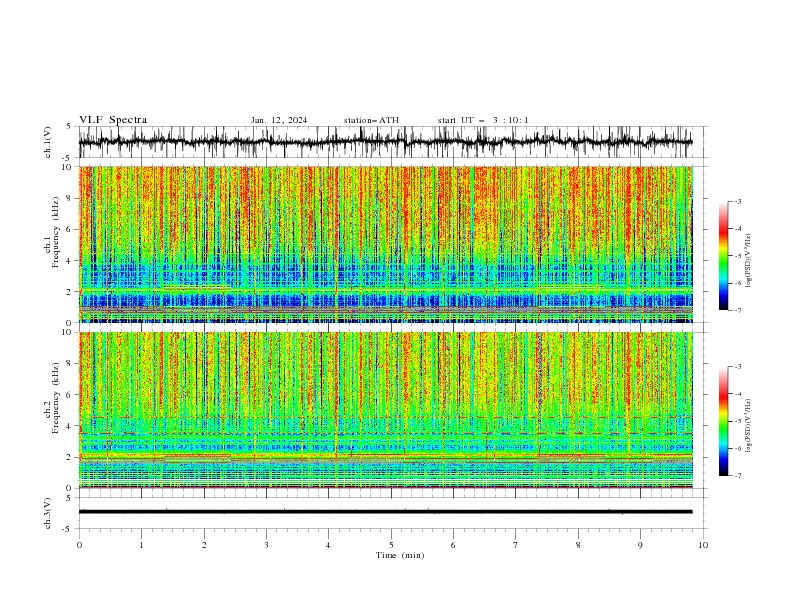The height and width of the screenshot is (612, 792).
Task: Click the "ch.1(V)" waveform axis label
Action: 48,142
